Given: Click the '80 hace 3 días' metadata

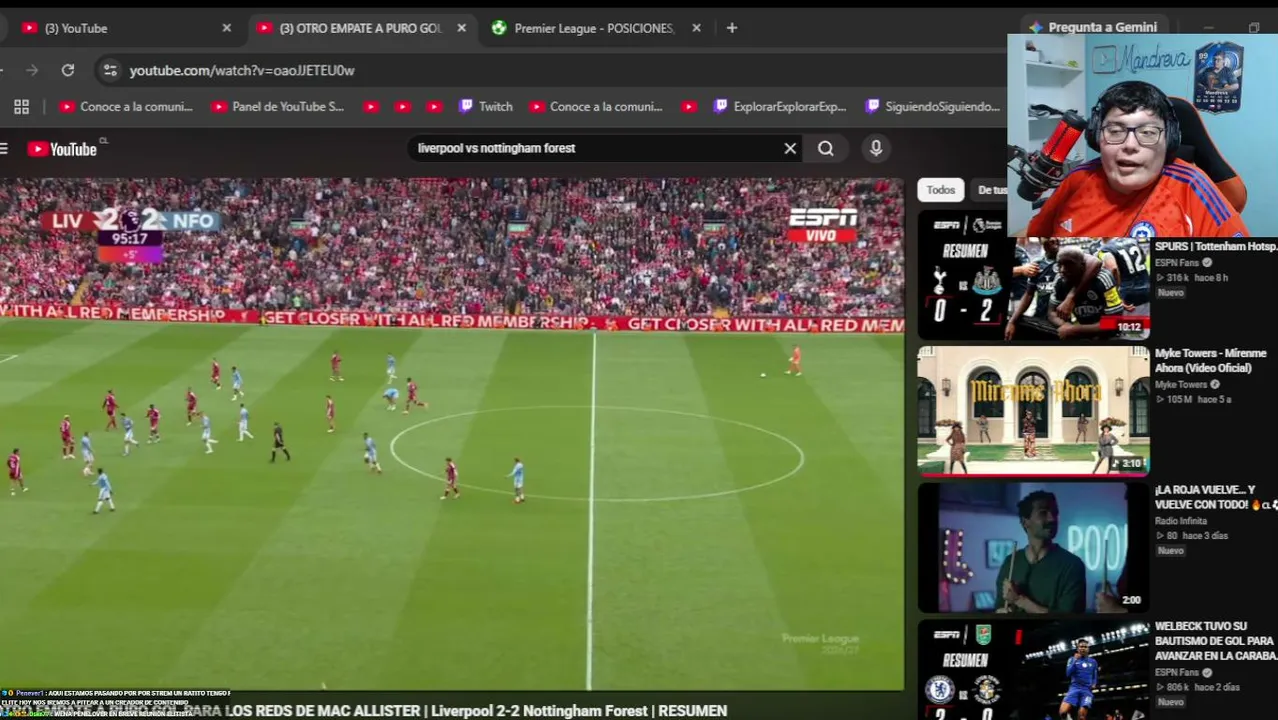Looking at the screenshot, I should [1192, 536].
